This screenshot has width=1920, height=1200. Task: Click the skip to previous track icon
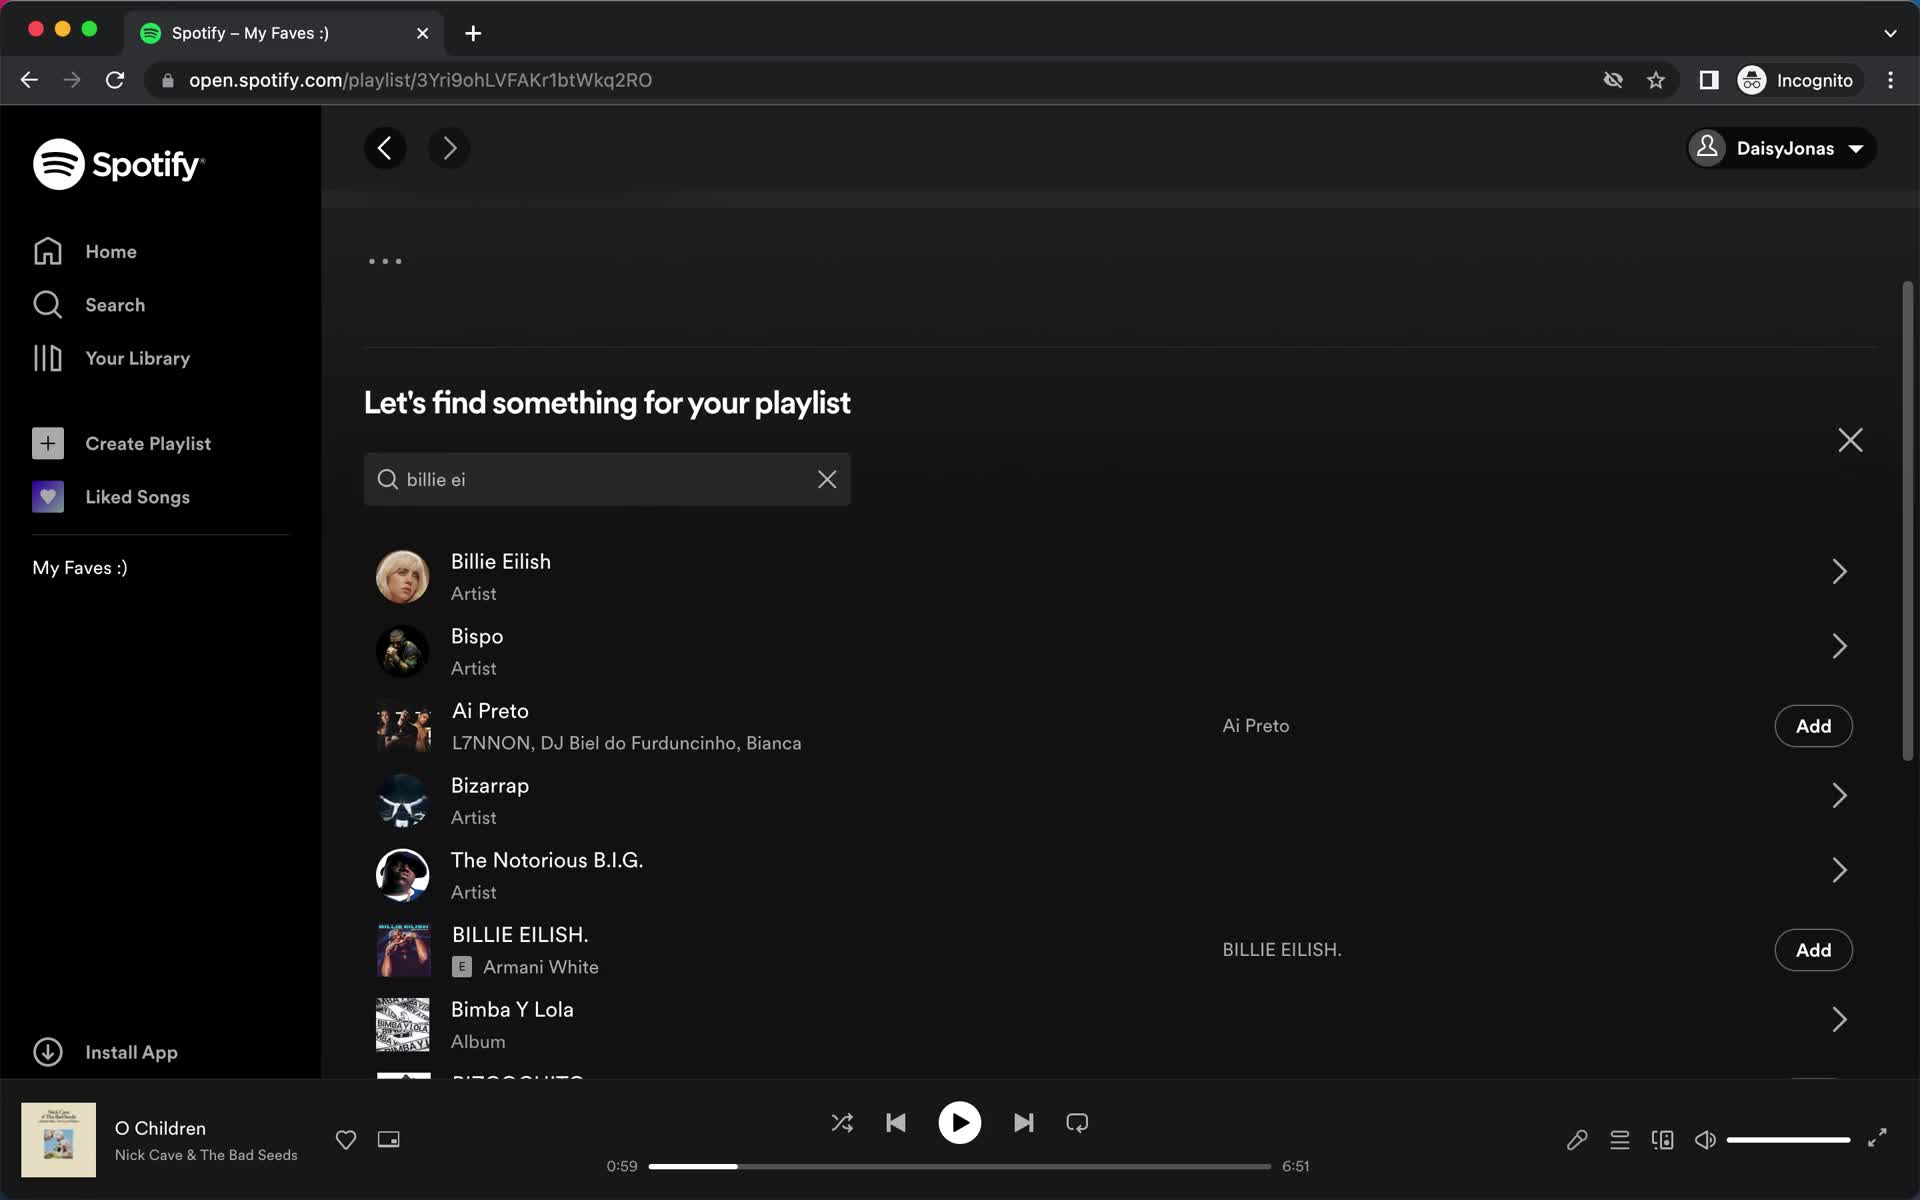tap(896, 1123)
